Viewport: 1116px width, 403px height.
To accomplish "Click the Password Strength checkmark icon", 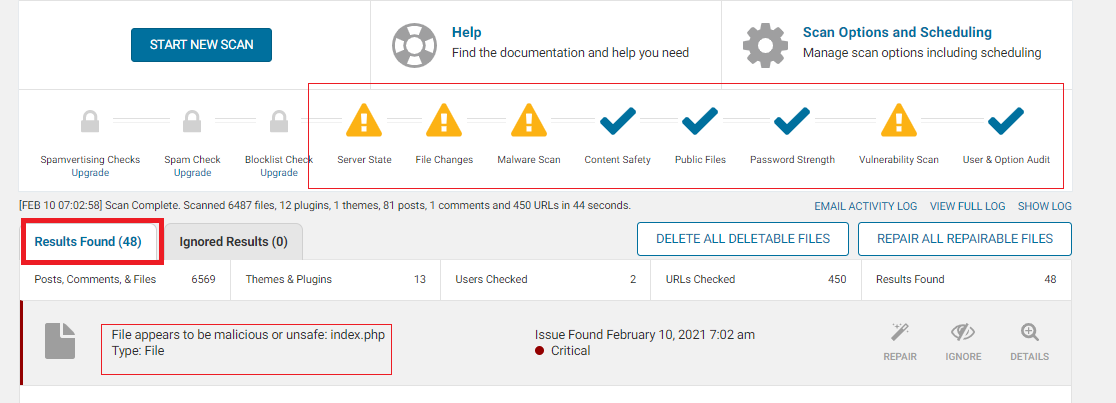I will [x=792, y=122].
